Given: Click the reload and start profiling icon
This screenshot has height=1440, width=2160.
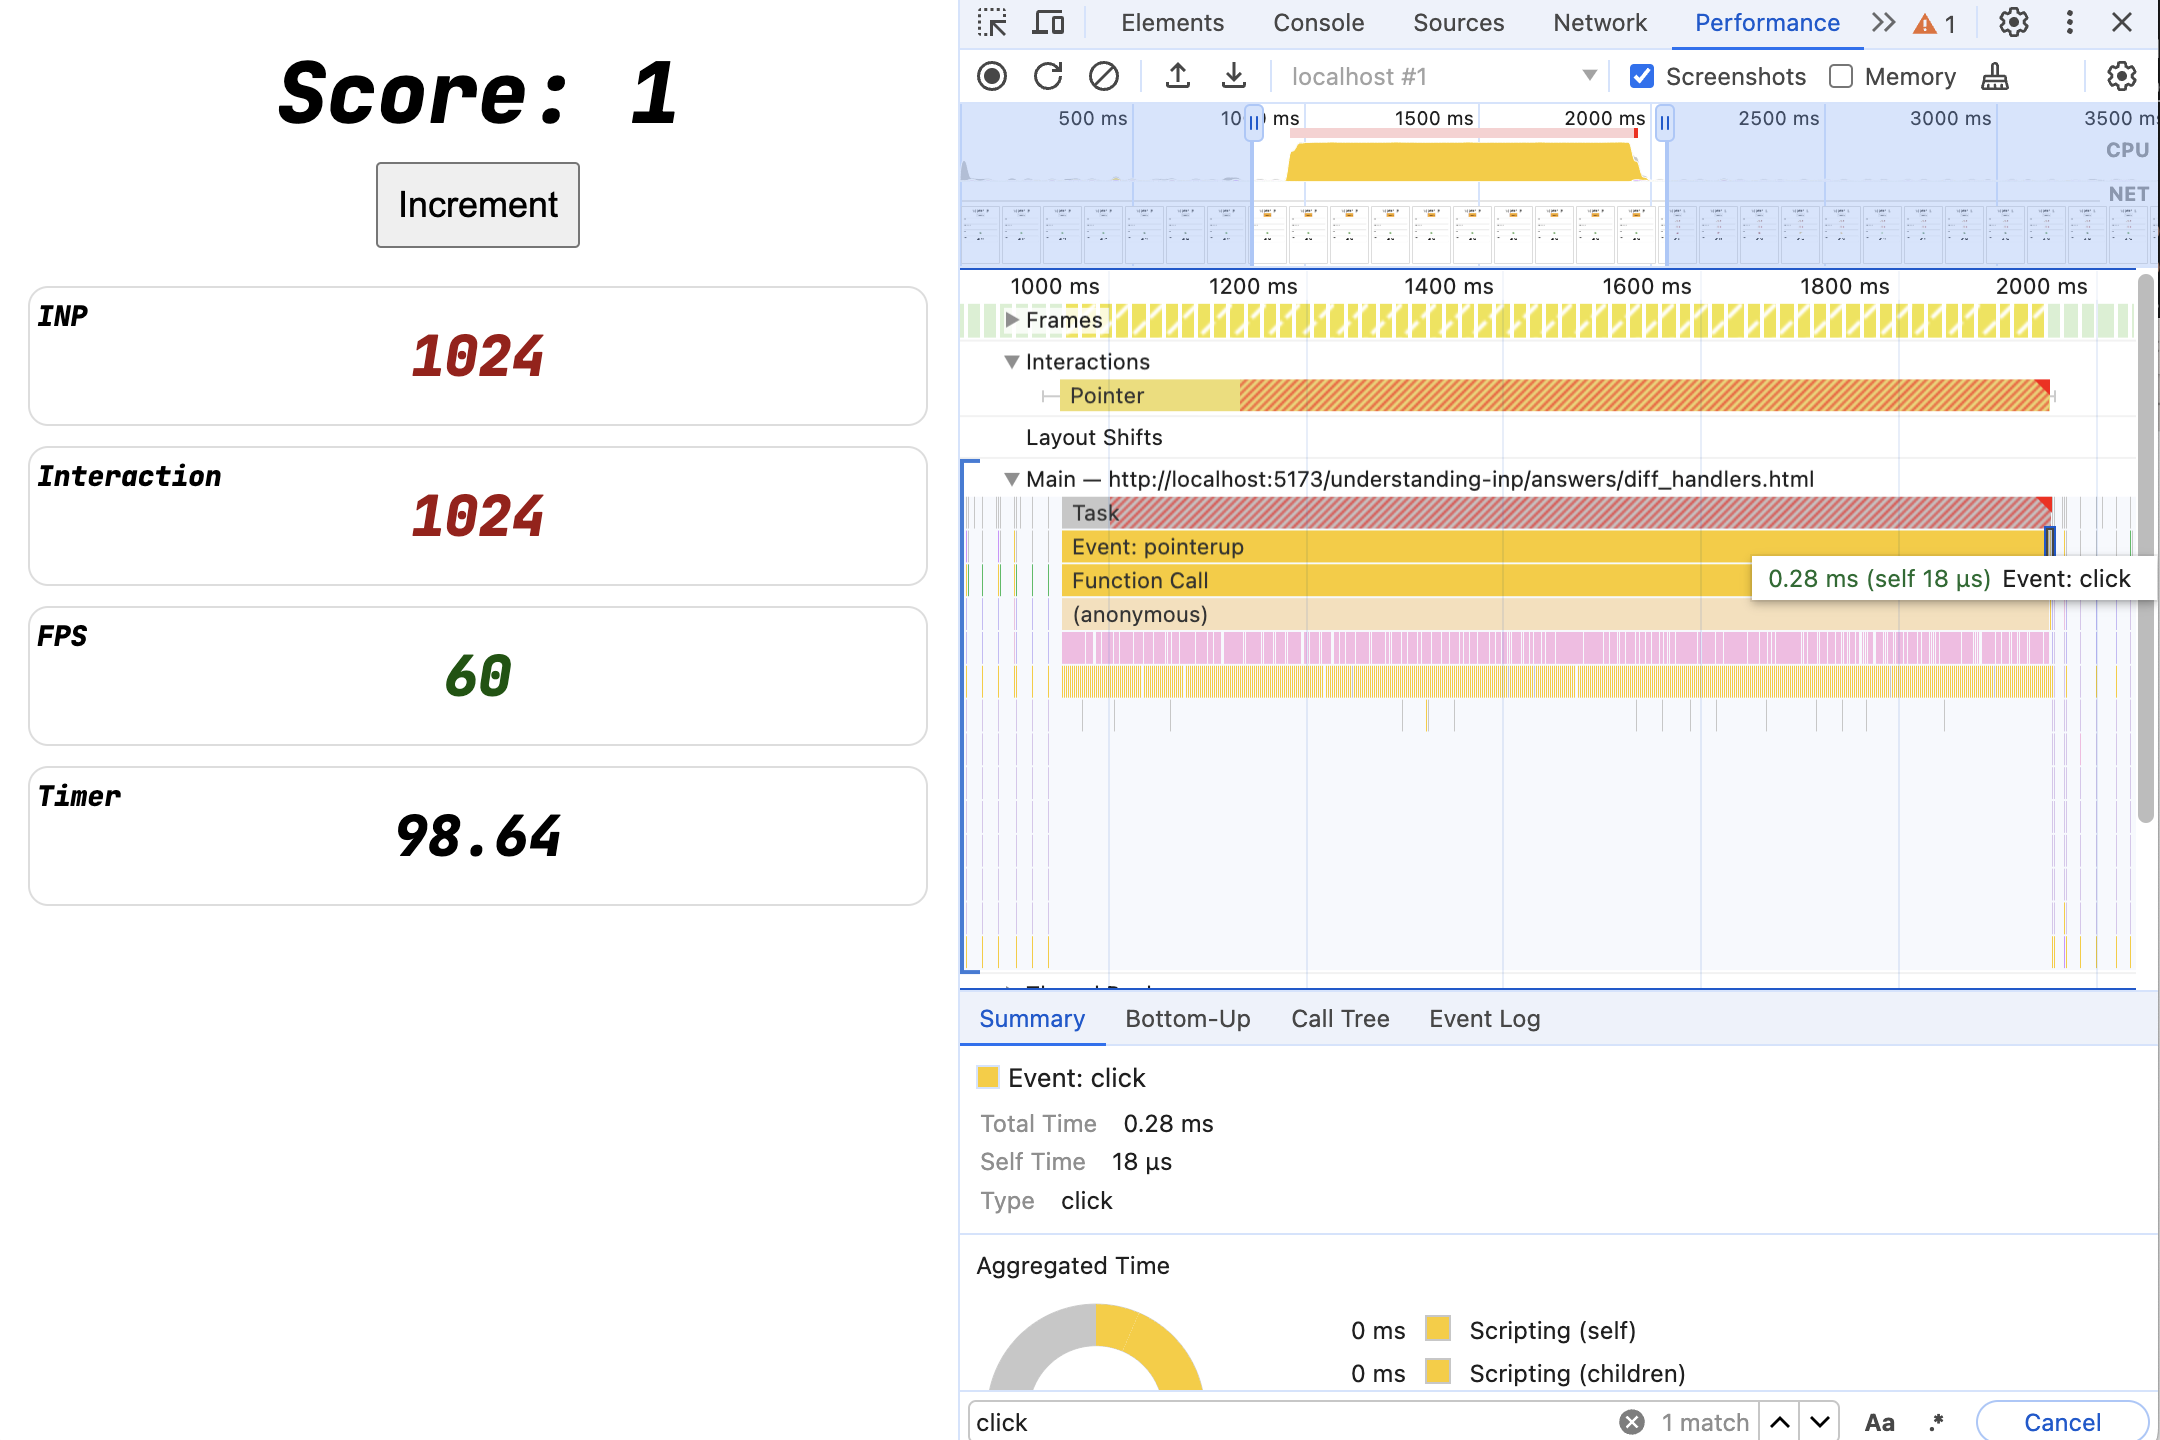Looking at the screenshot, I should [1048, 76].
